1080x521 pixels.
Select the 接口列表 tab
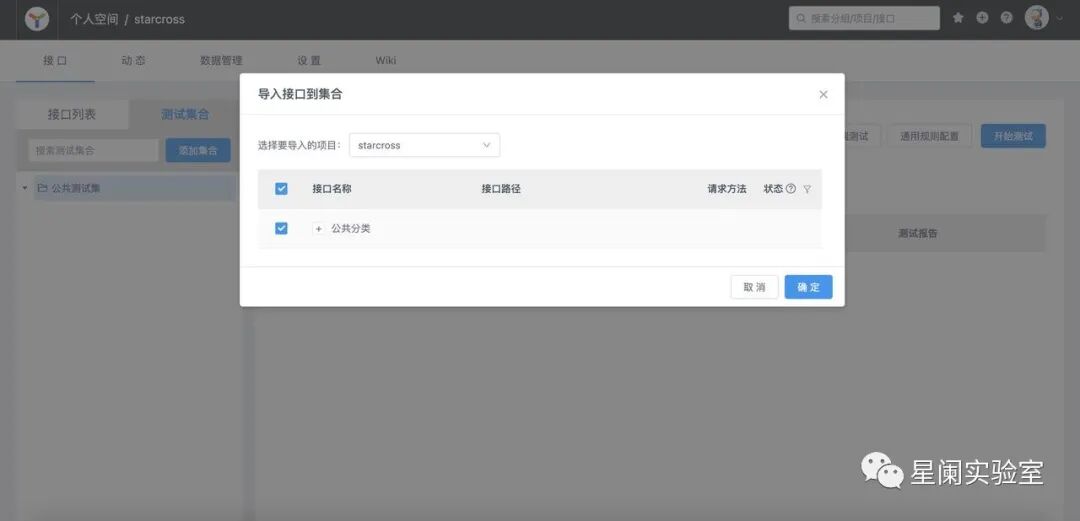(72, 114)
